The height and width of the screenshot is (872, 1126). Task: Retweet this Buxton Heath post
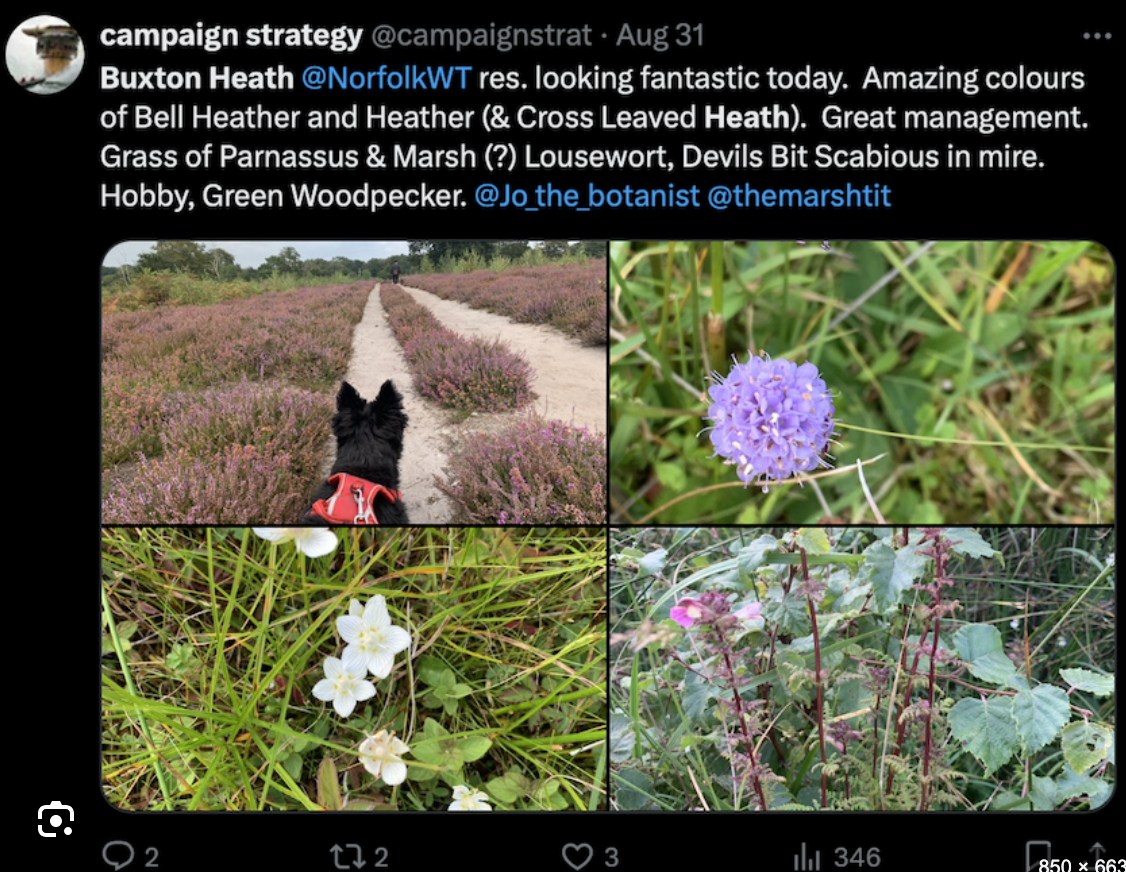point(344,855)
